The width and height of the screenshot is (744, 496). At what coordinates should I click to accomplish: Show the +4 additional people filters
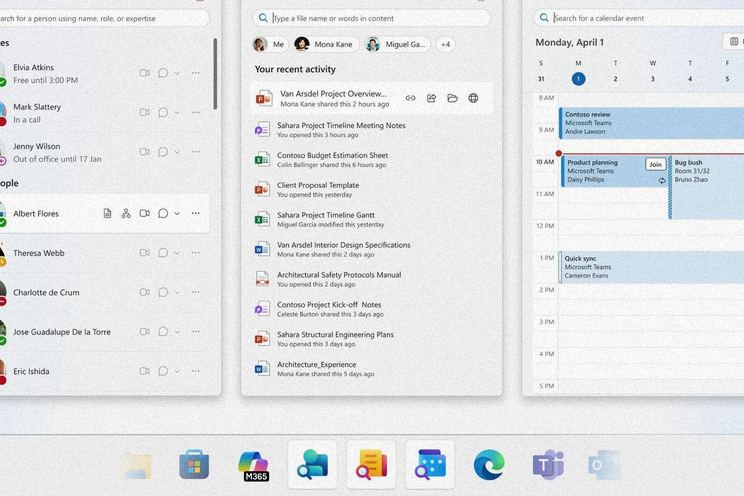pos(446,45)
